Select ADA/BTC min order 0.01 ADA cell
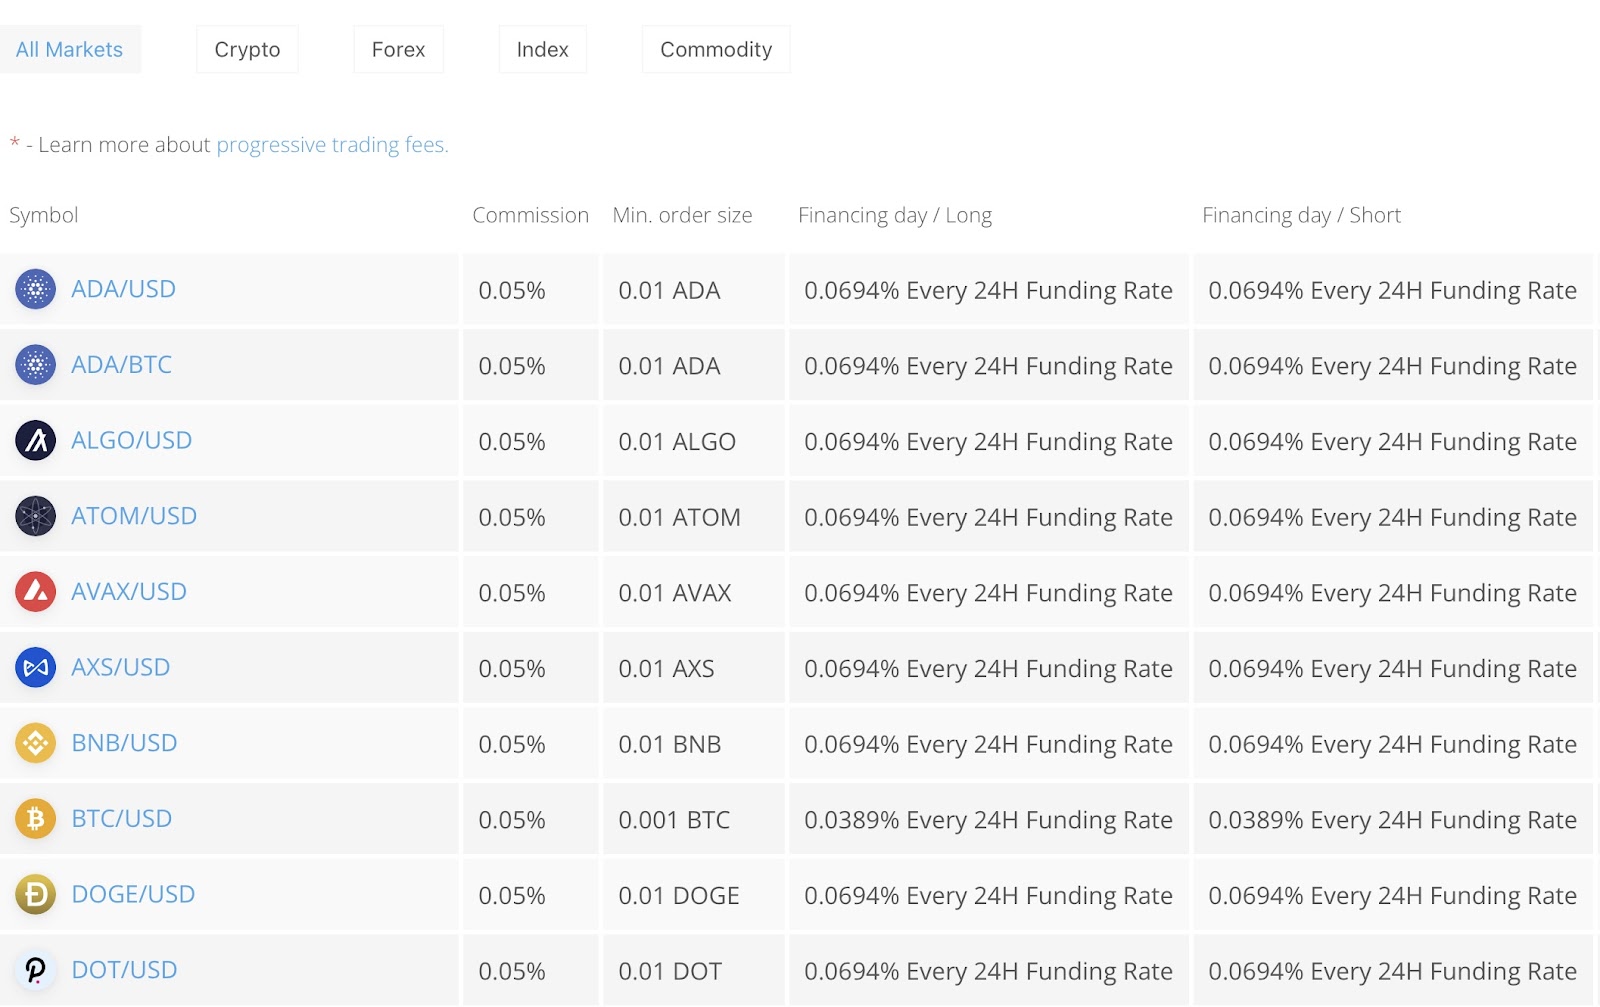 tap(693, 365)
